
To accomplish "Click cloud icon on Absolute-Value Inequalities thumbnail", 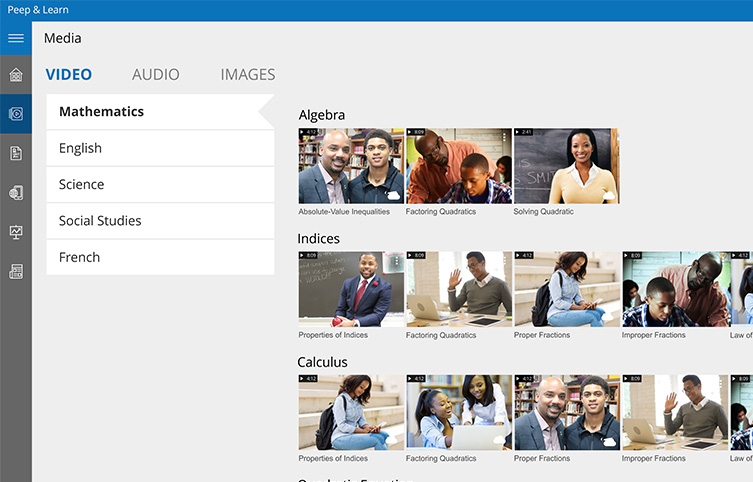I will [393, 195].
